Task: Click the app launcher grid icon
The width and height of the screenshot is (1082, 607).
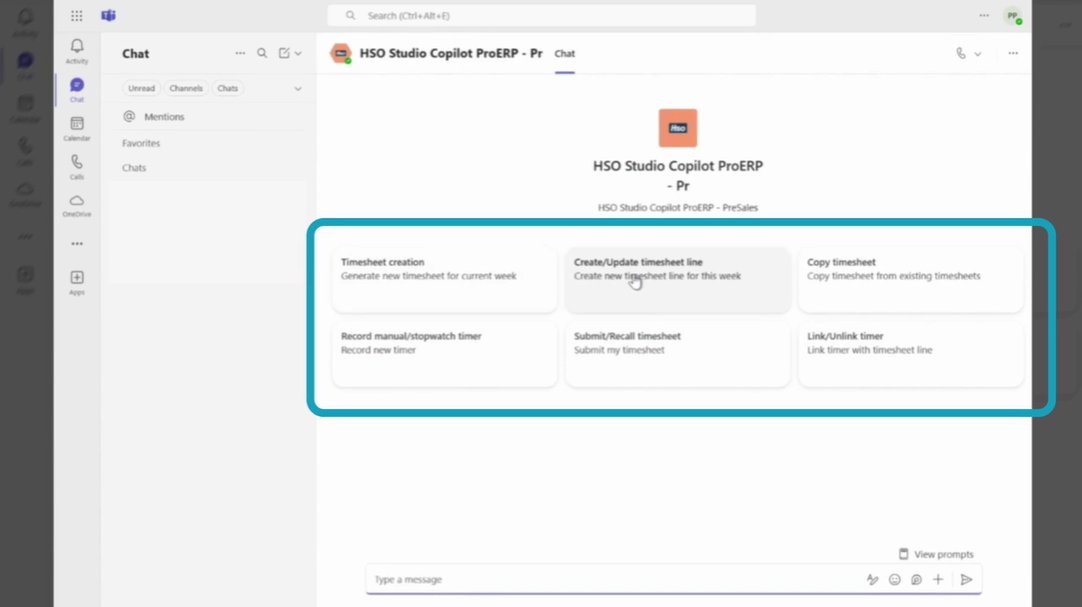Action: [x=77, y=16]
